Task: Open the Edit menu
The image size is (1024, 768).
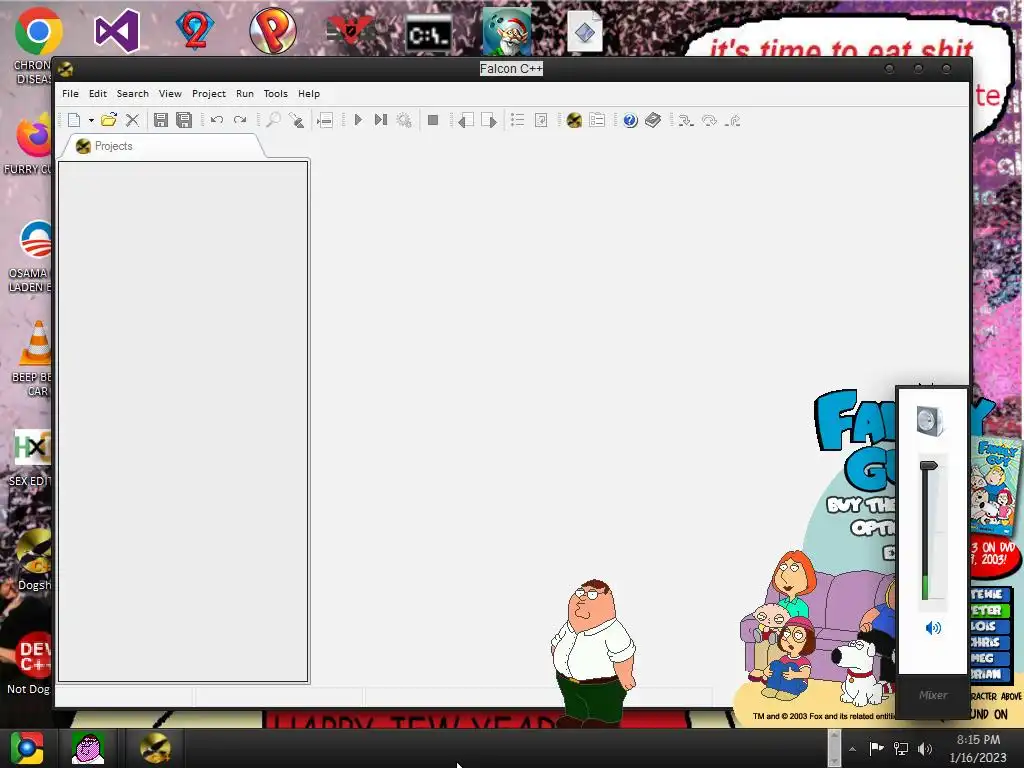Action: 98,93
